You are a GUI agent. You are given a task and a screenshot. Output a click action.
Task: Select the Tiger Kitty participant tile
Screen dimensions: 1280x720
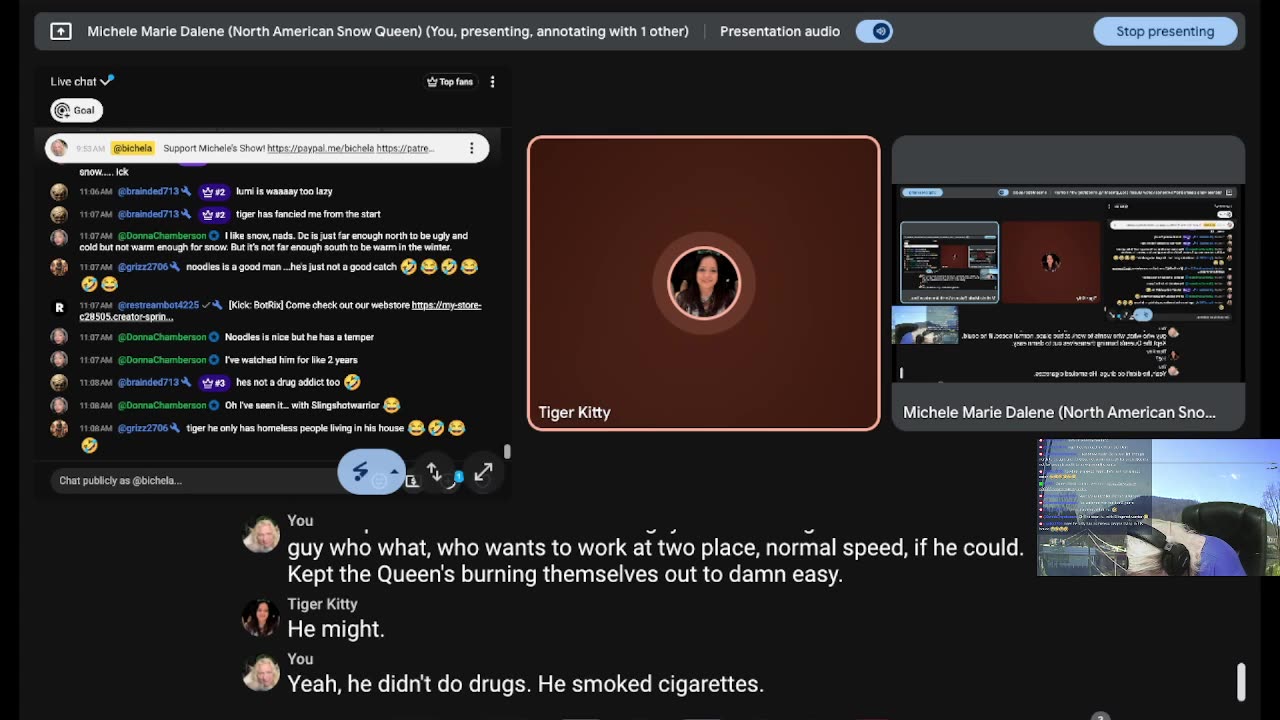704,283
